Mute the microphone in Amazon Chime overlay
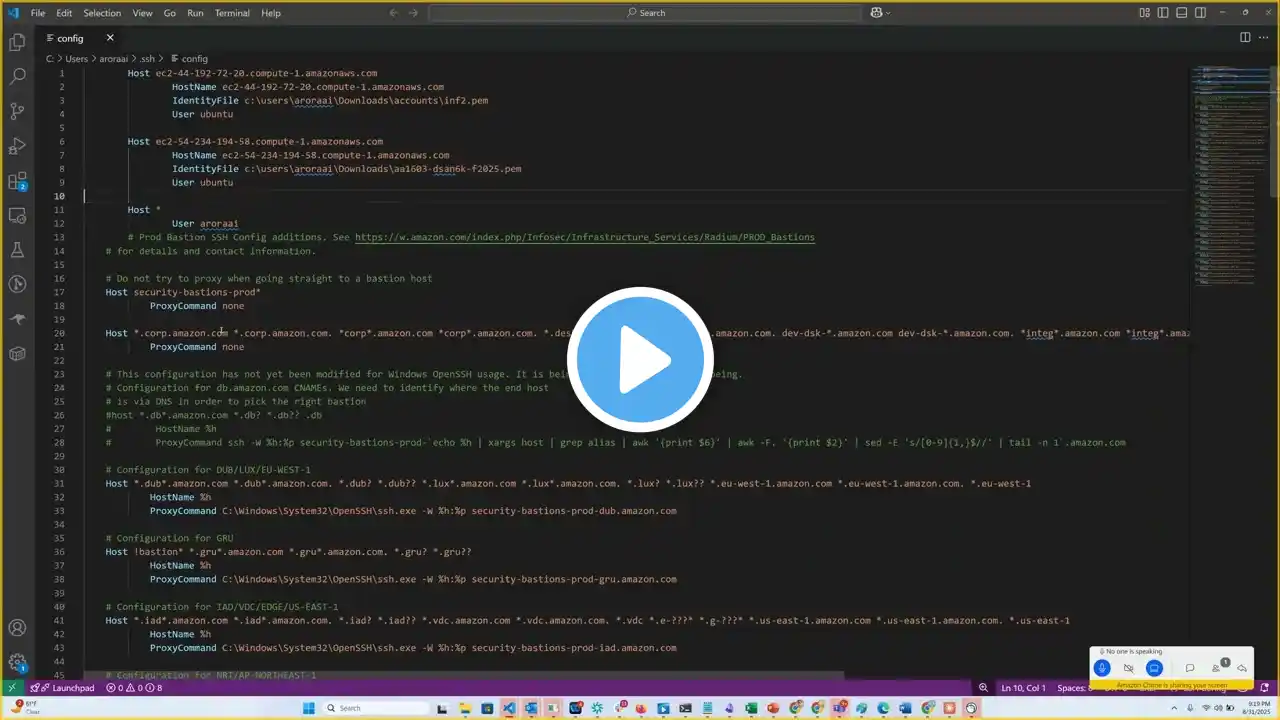This screenshot has width=1280, height=720. coord(1102,668)
